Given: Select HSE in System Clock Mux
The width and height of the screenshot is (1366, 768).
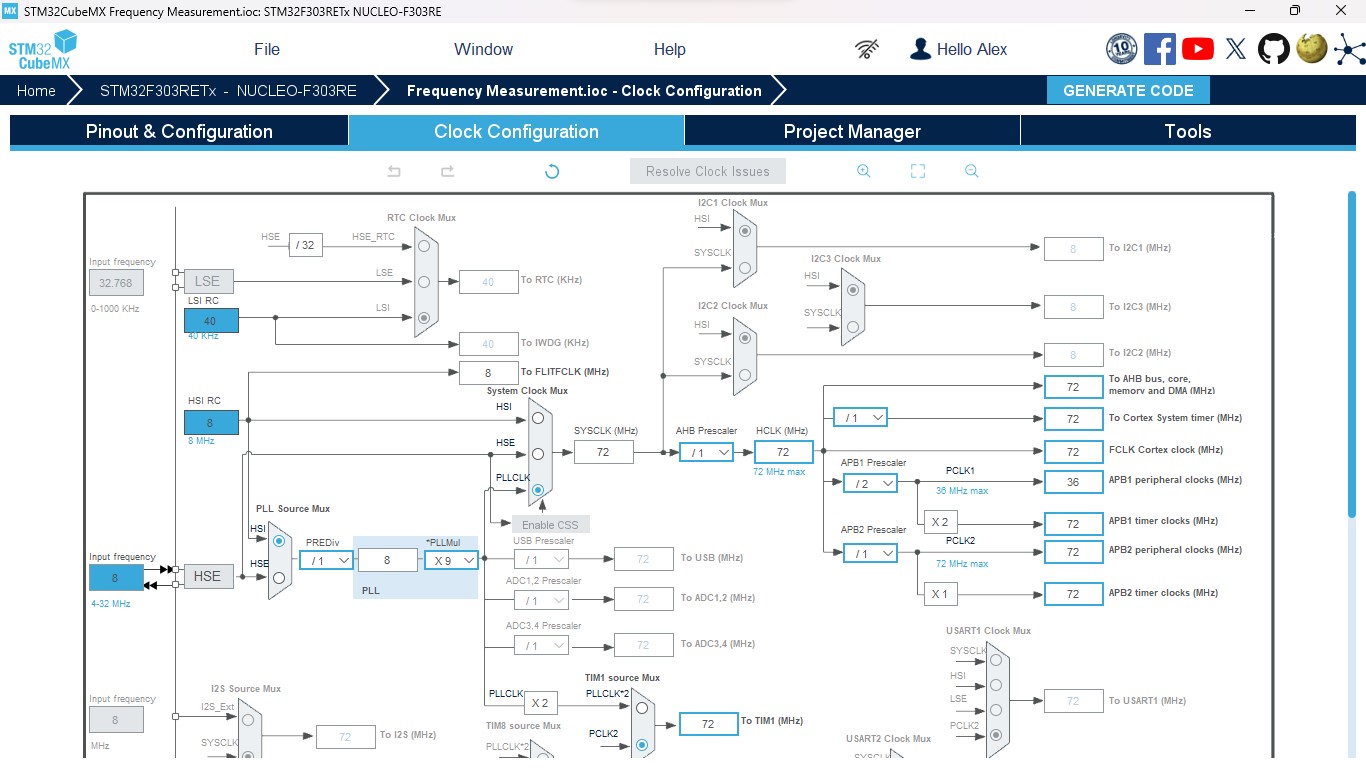Looking at the screenshot, I should 538,453.
